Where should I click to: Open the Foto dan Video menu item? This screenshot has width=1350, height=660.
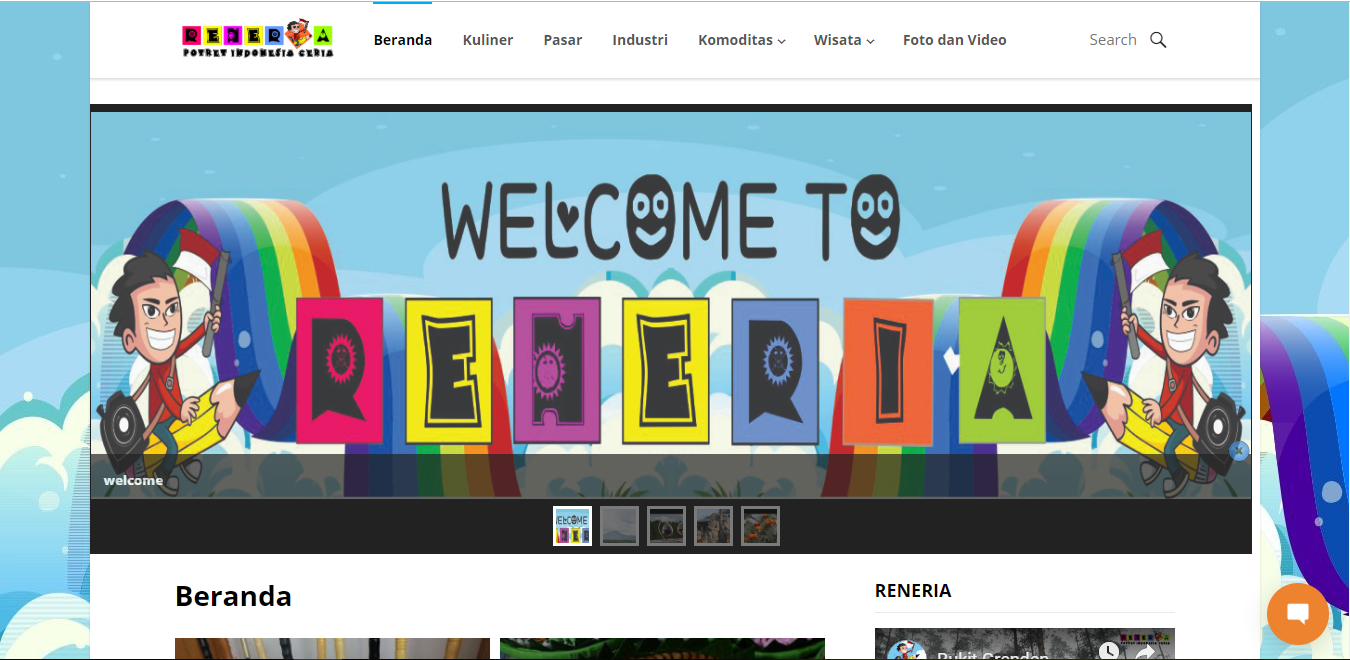pos(955,40)
